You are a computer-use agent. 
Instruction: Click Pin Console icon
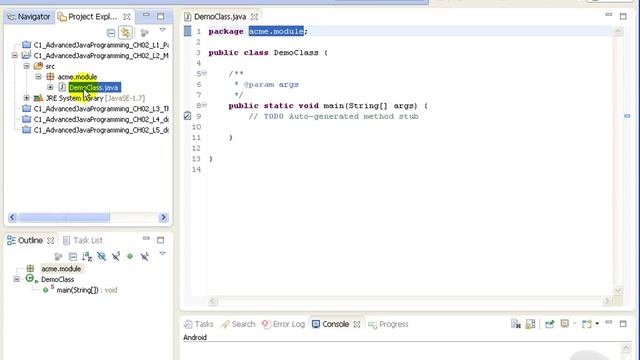[x=550, y=324]
